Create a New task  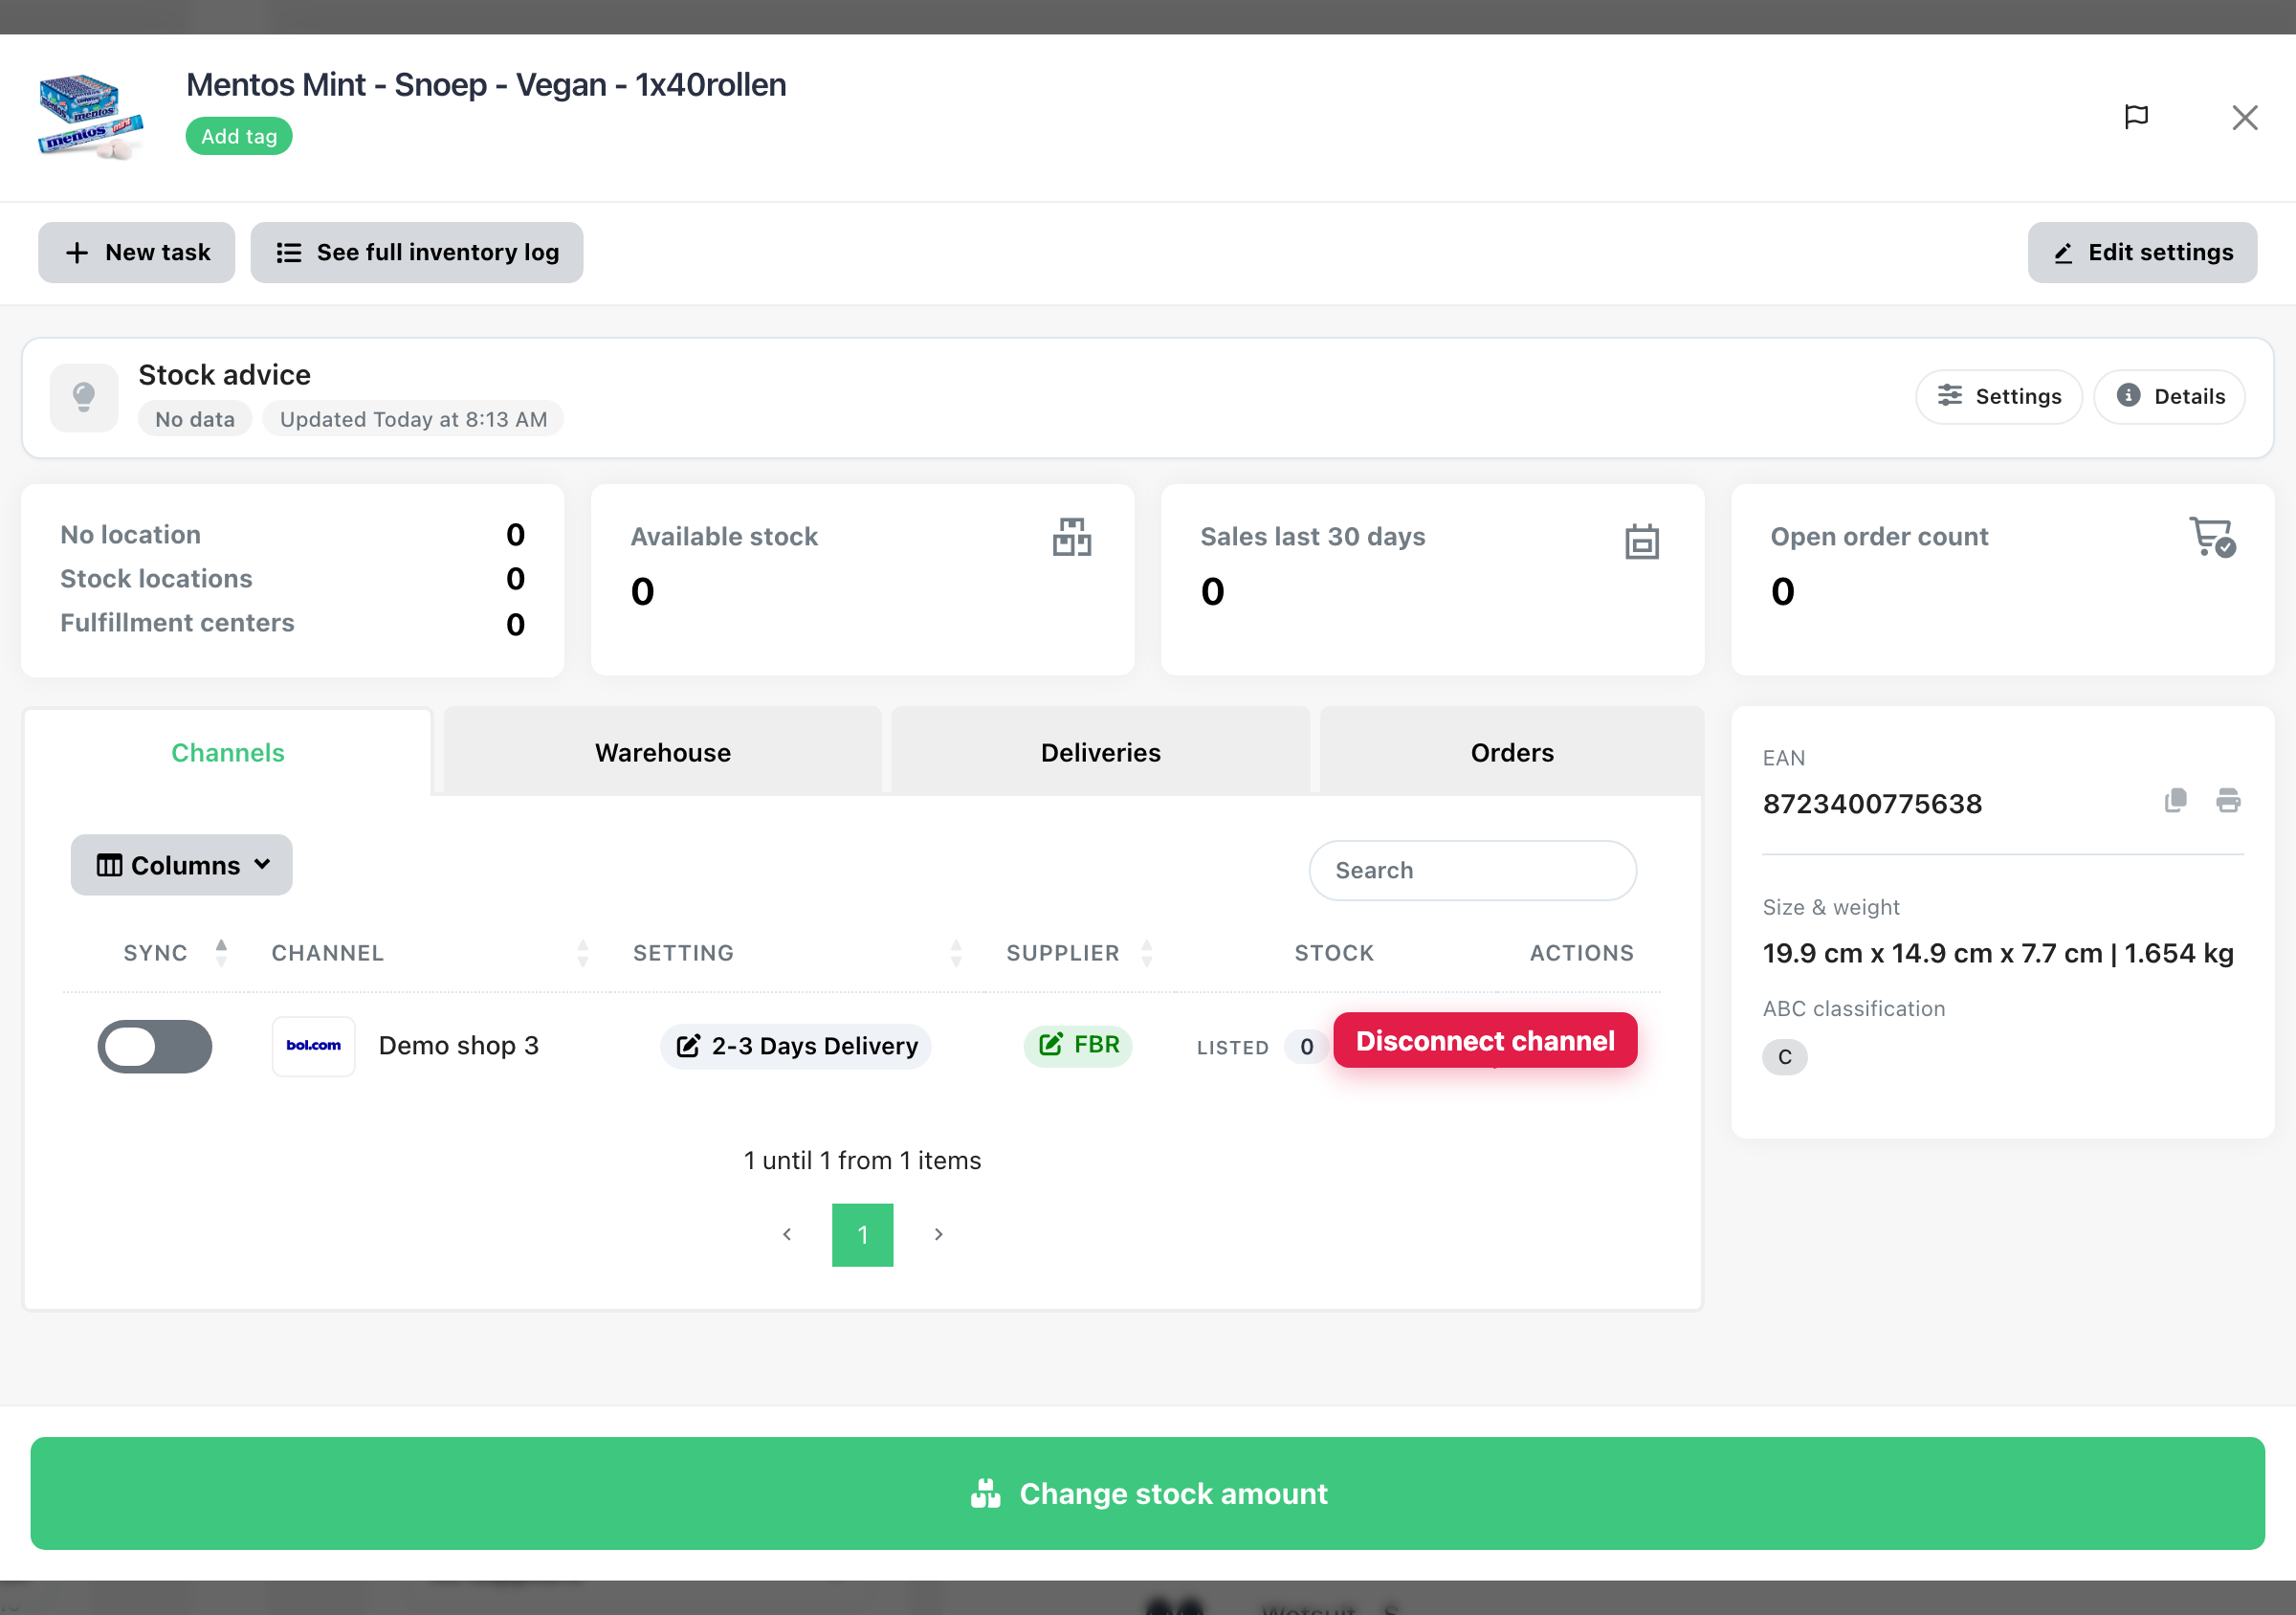(137, 252)
